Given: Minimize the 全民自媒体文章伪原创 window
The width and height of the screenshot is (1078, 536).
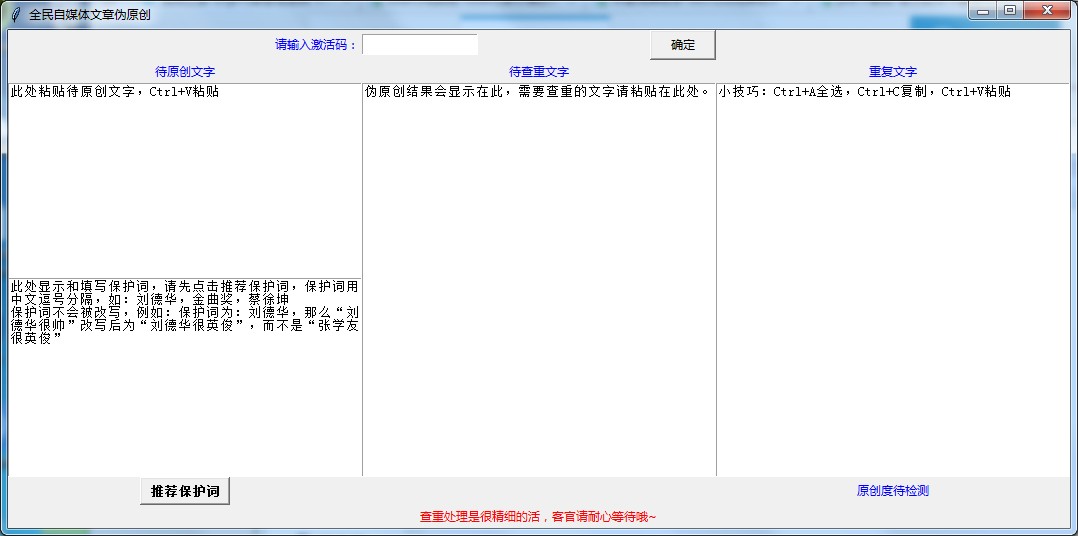Looking at the screenshot, I should (x=984, y=11).
